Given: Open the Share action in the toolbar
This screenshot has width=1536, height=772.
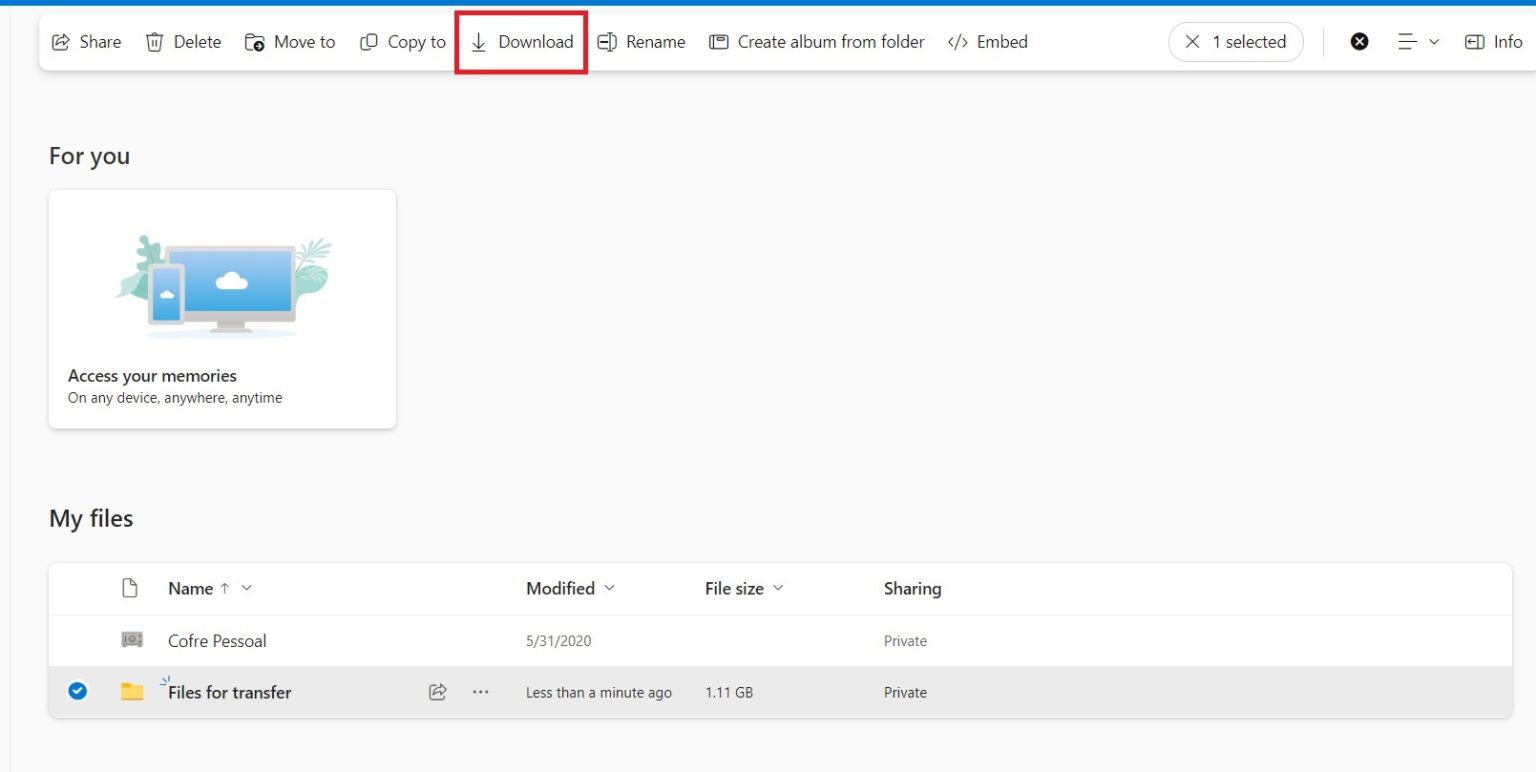Looking at the screenshot, I should 86,41.
